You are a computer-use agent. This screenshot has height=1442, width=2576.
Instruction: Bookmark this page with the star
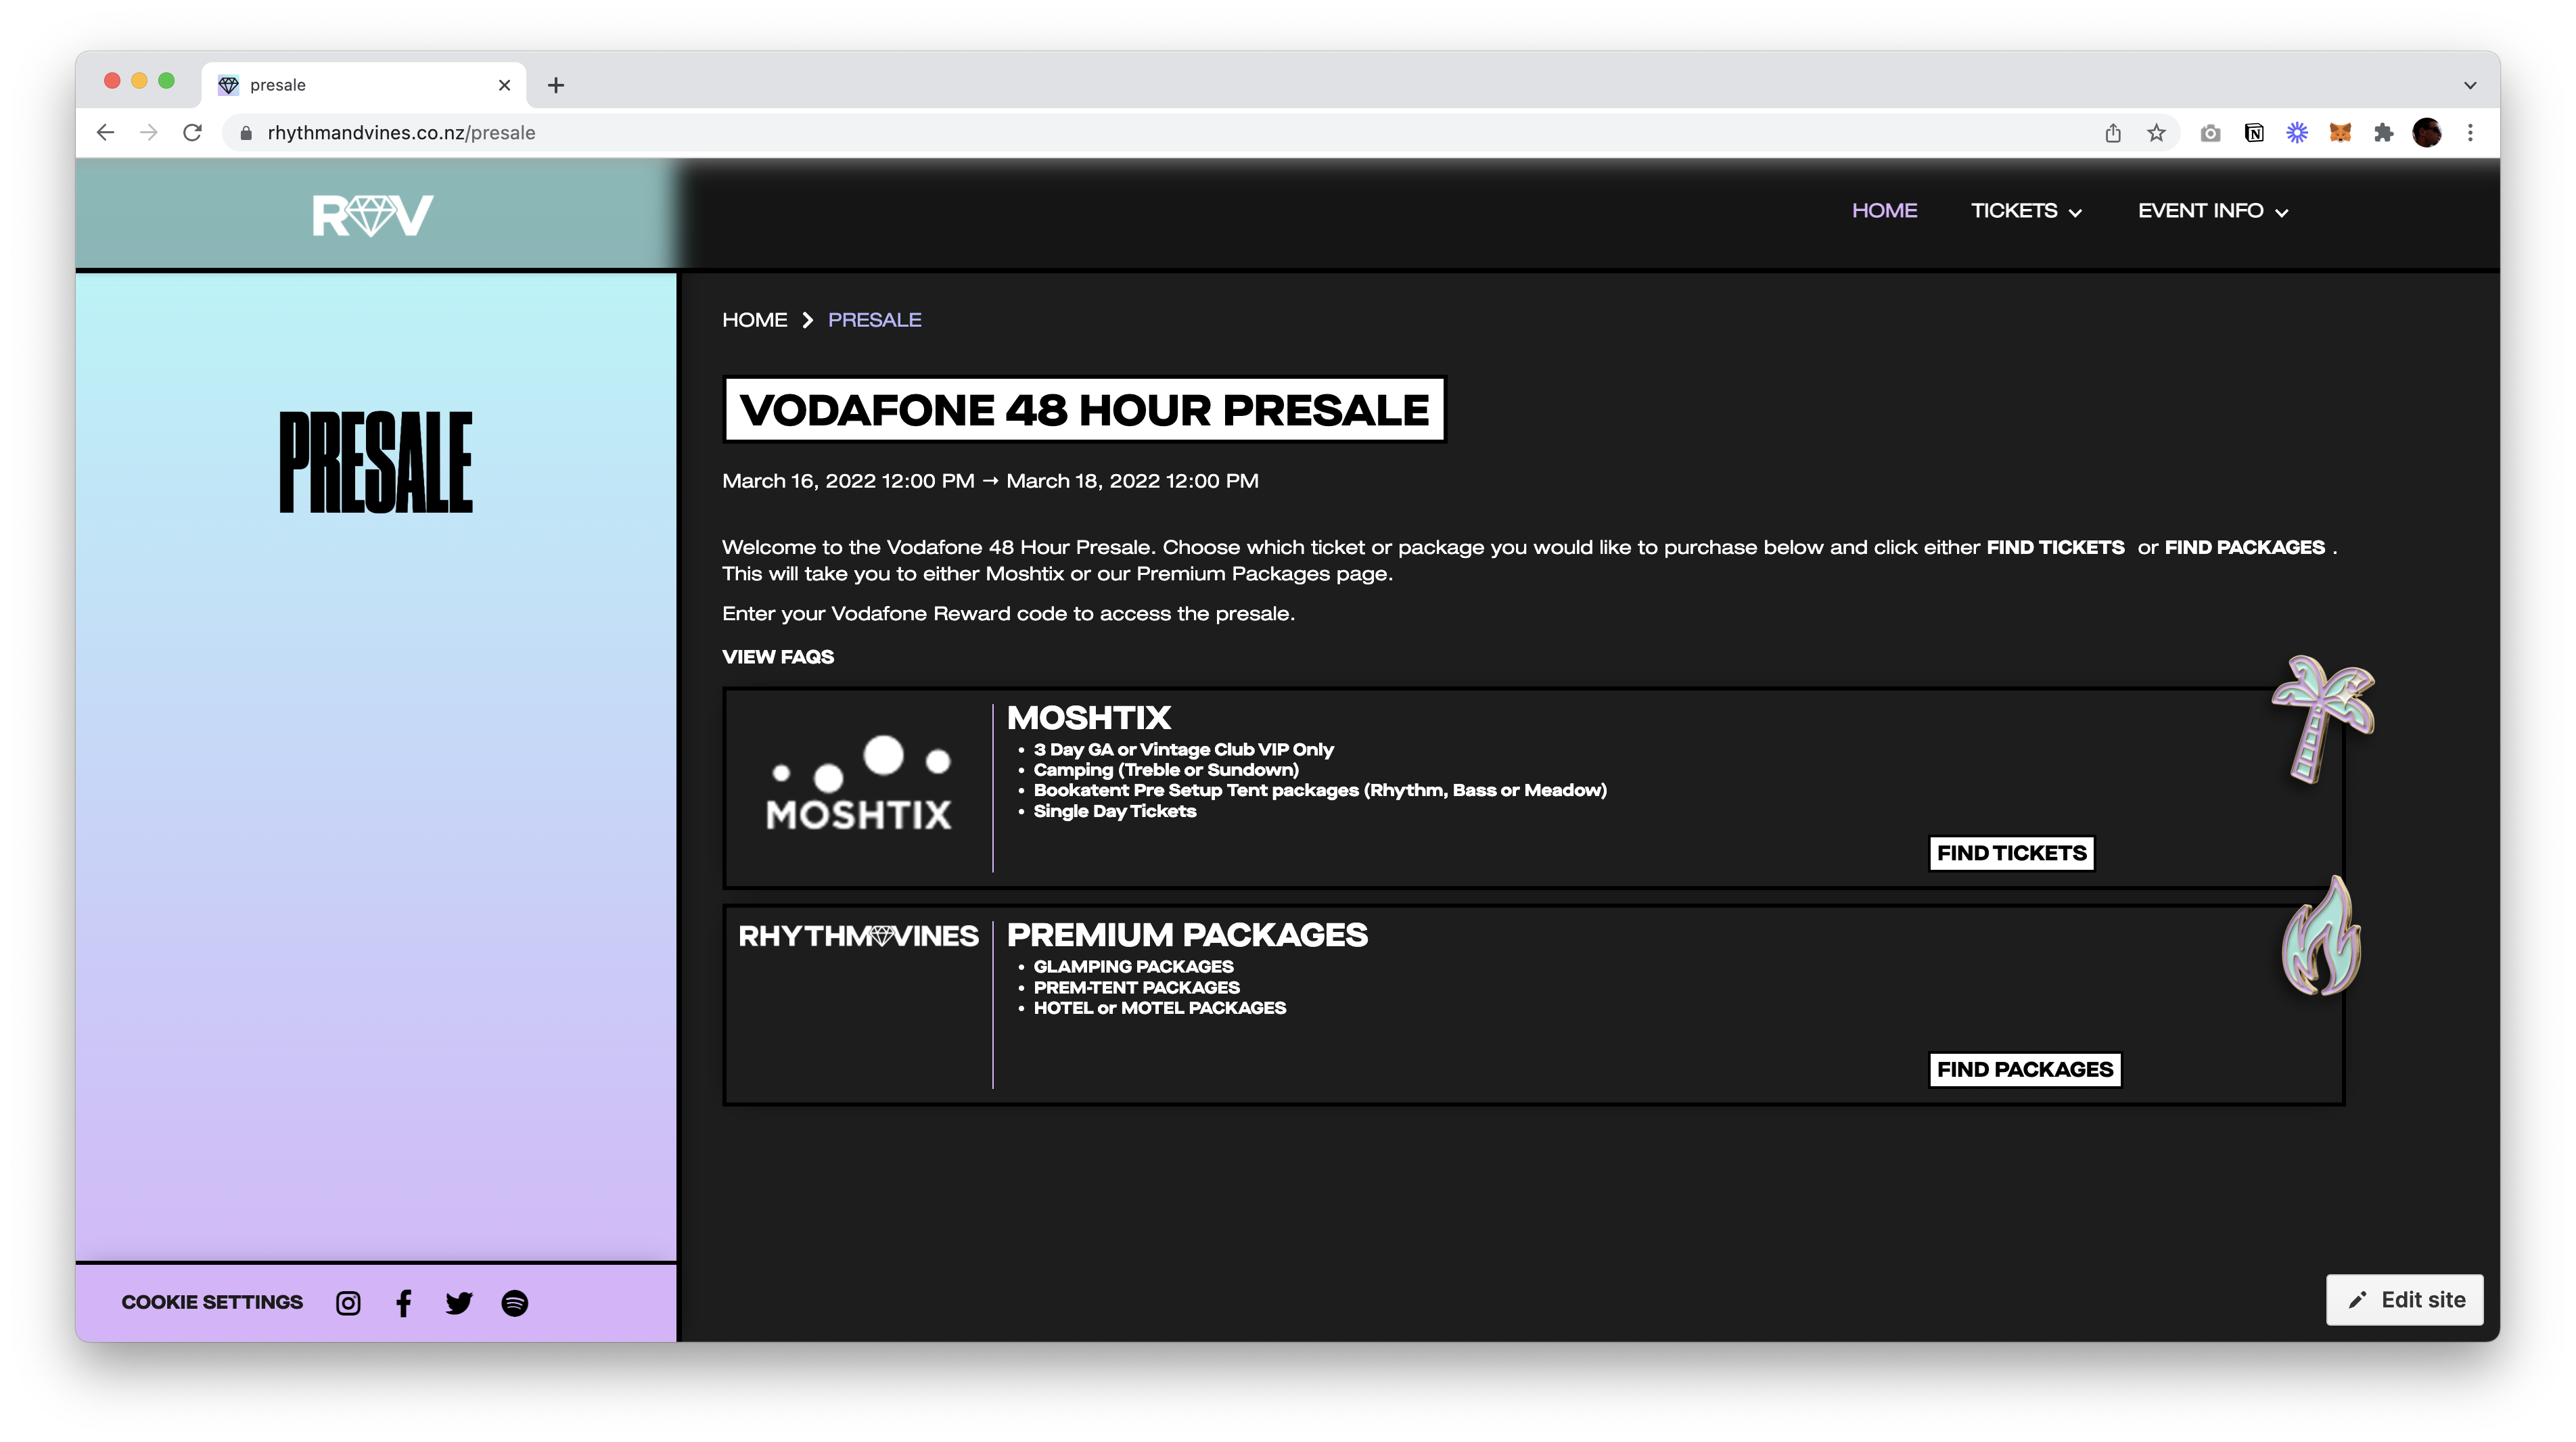click(x=2156, y=132)
